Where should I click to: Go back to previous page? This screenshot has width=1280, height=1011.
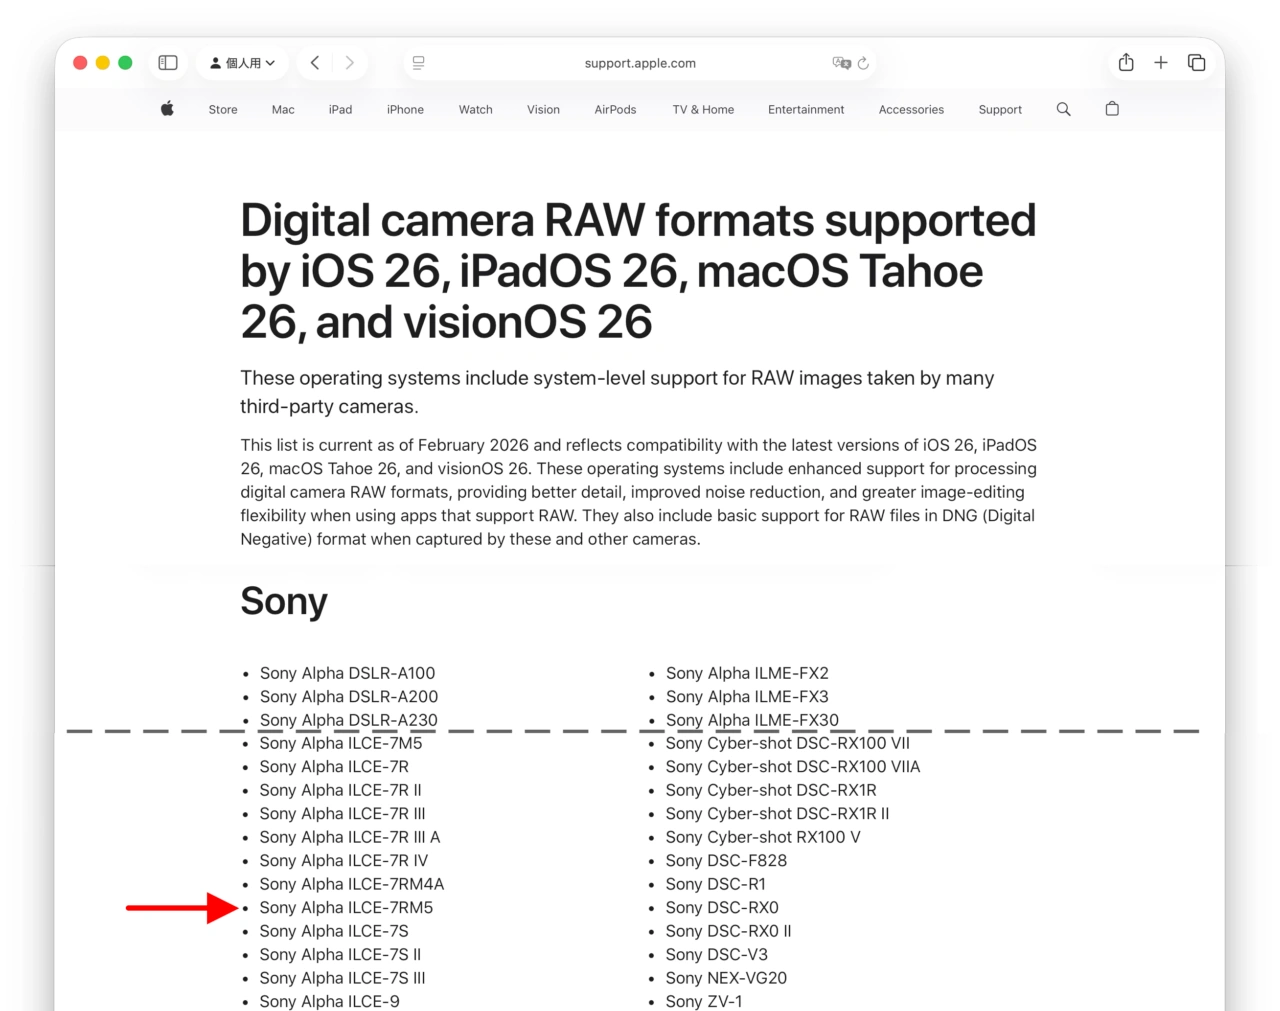click(x=315, y=63)
